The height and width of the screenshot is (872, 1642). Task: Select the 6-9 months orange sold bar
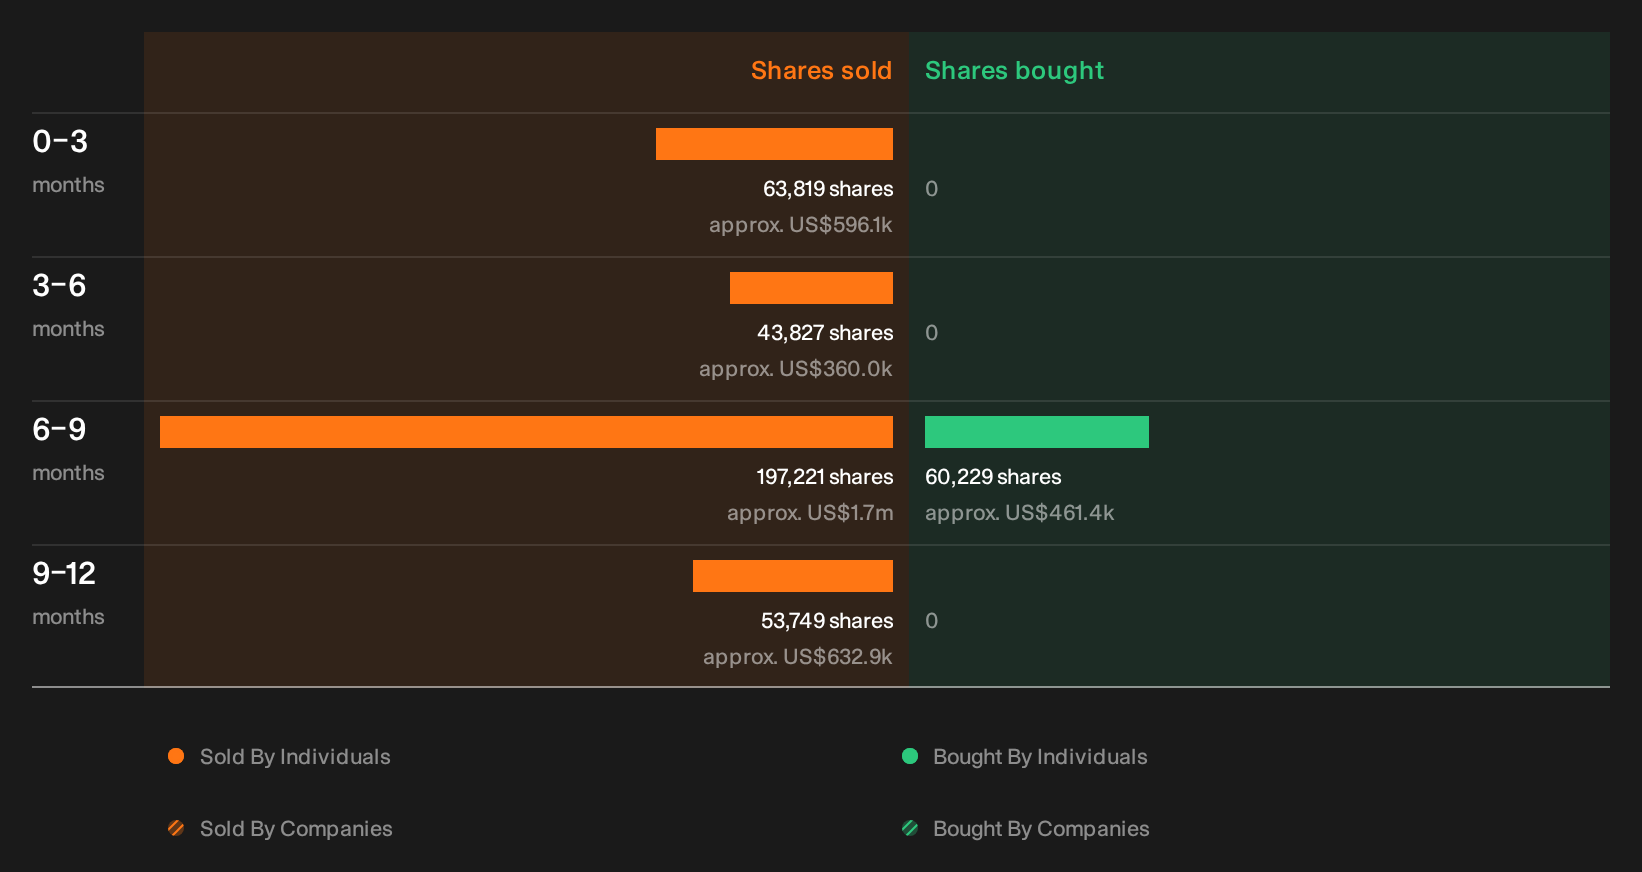(526, 432)
